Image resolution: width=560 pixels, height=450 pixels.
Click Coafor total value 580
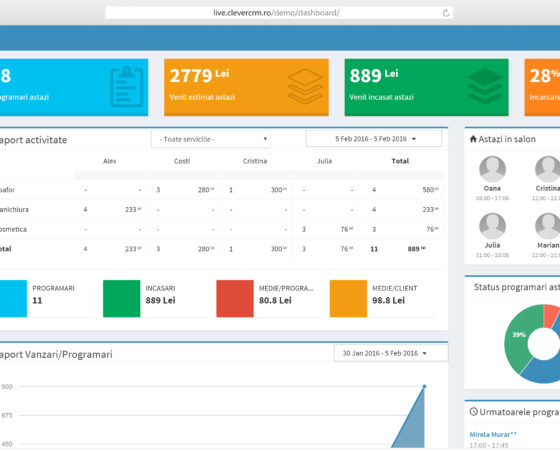[x=430, y=190]
